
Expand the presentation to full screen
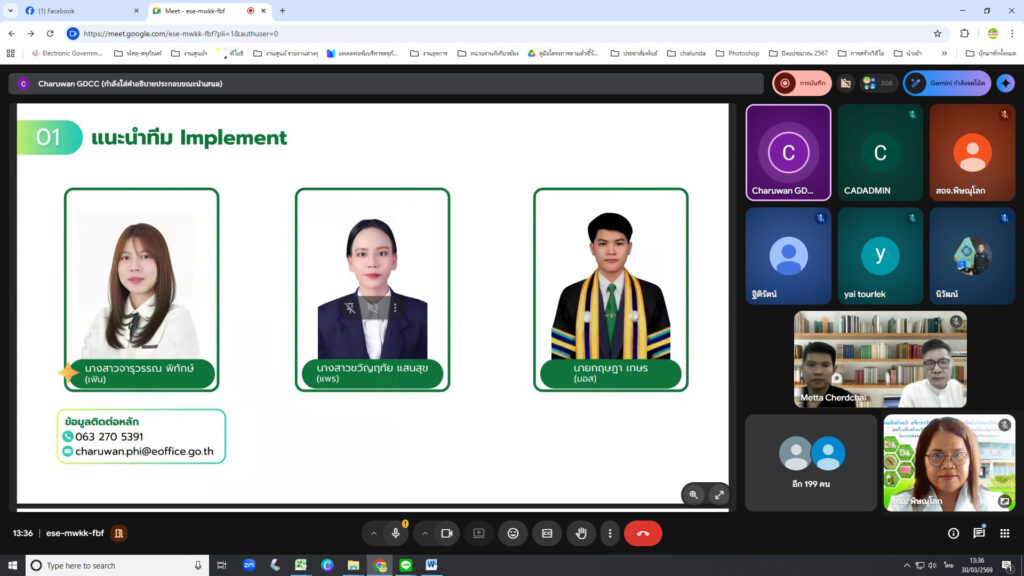click(719, 494)
